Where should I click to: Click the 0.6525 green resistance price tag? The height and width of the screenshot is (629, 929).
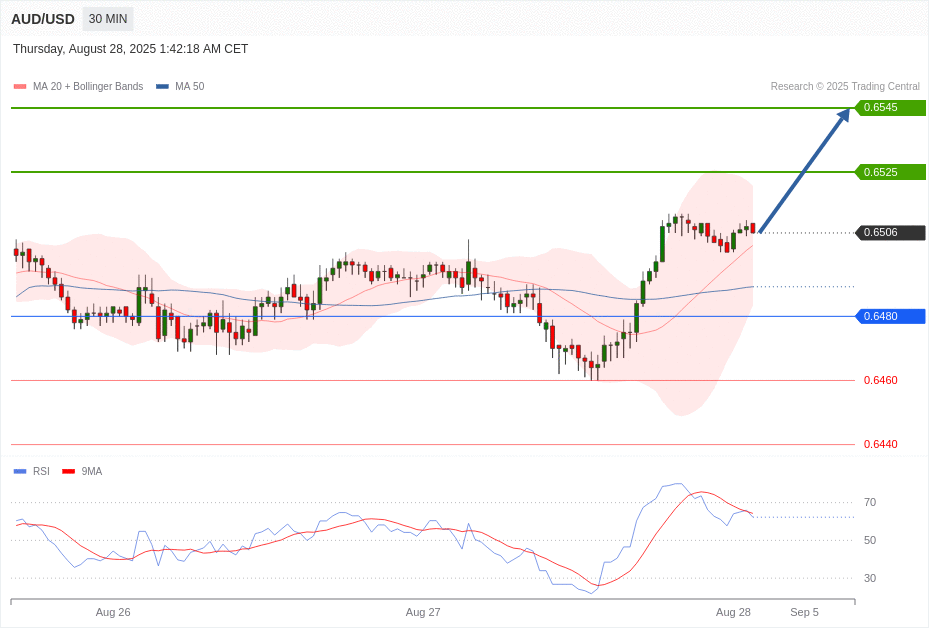tap(890, 172)
